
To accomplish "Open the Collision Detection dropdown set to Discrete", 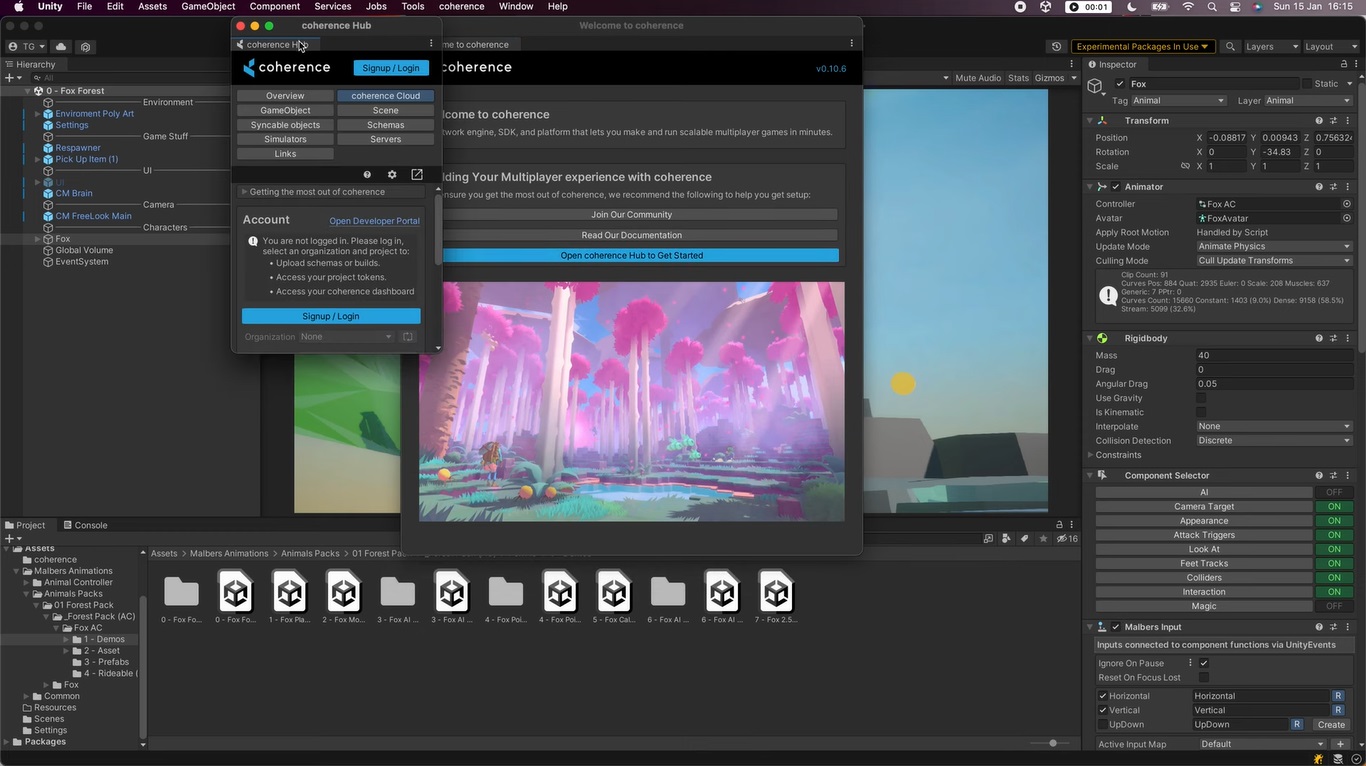I will coord(1274,440).
